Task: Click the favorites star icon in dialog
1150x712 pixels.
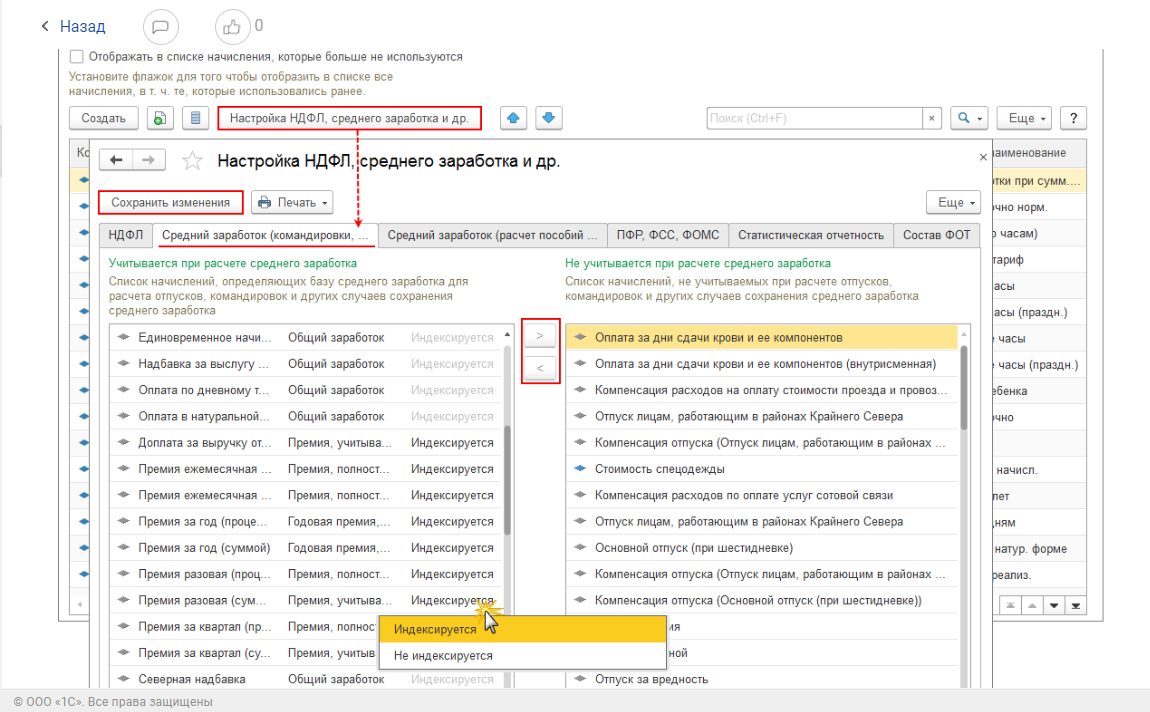Action: [193, 161]
